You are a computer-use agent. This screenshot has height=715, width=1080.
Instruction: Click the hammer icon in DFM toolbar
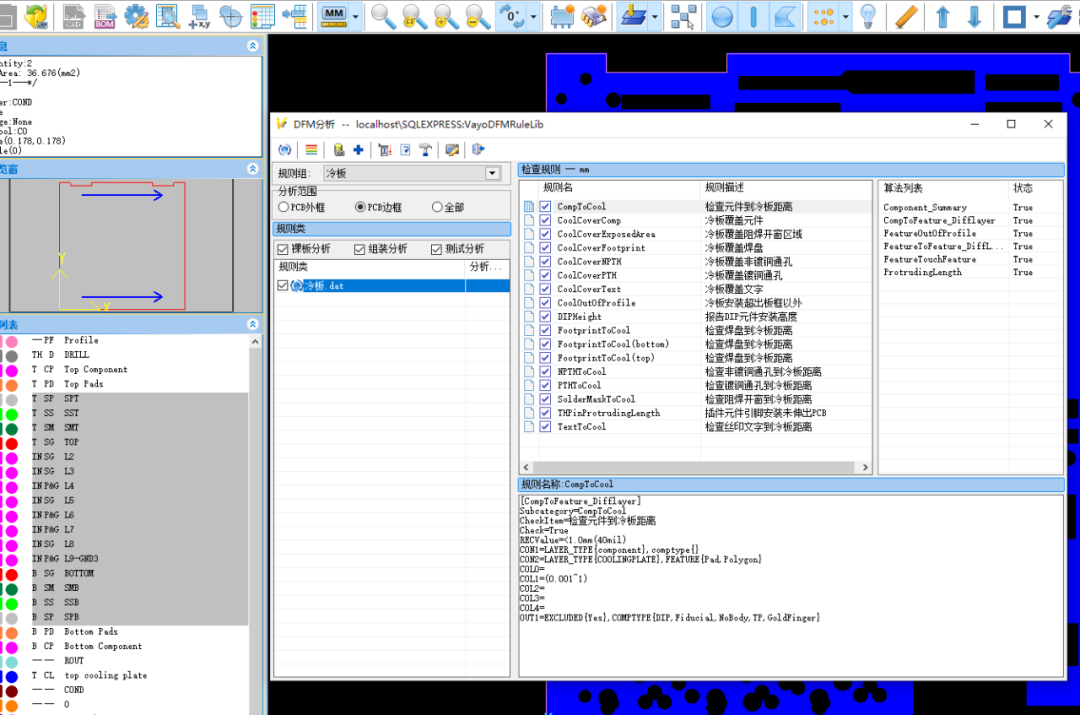point(426,149)
